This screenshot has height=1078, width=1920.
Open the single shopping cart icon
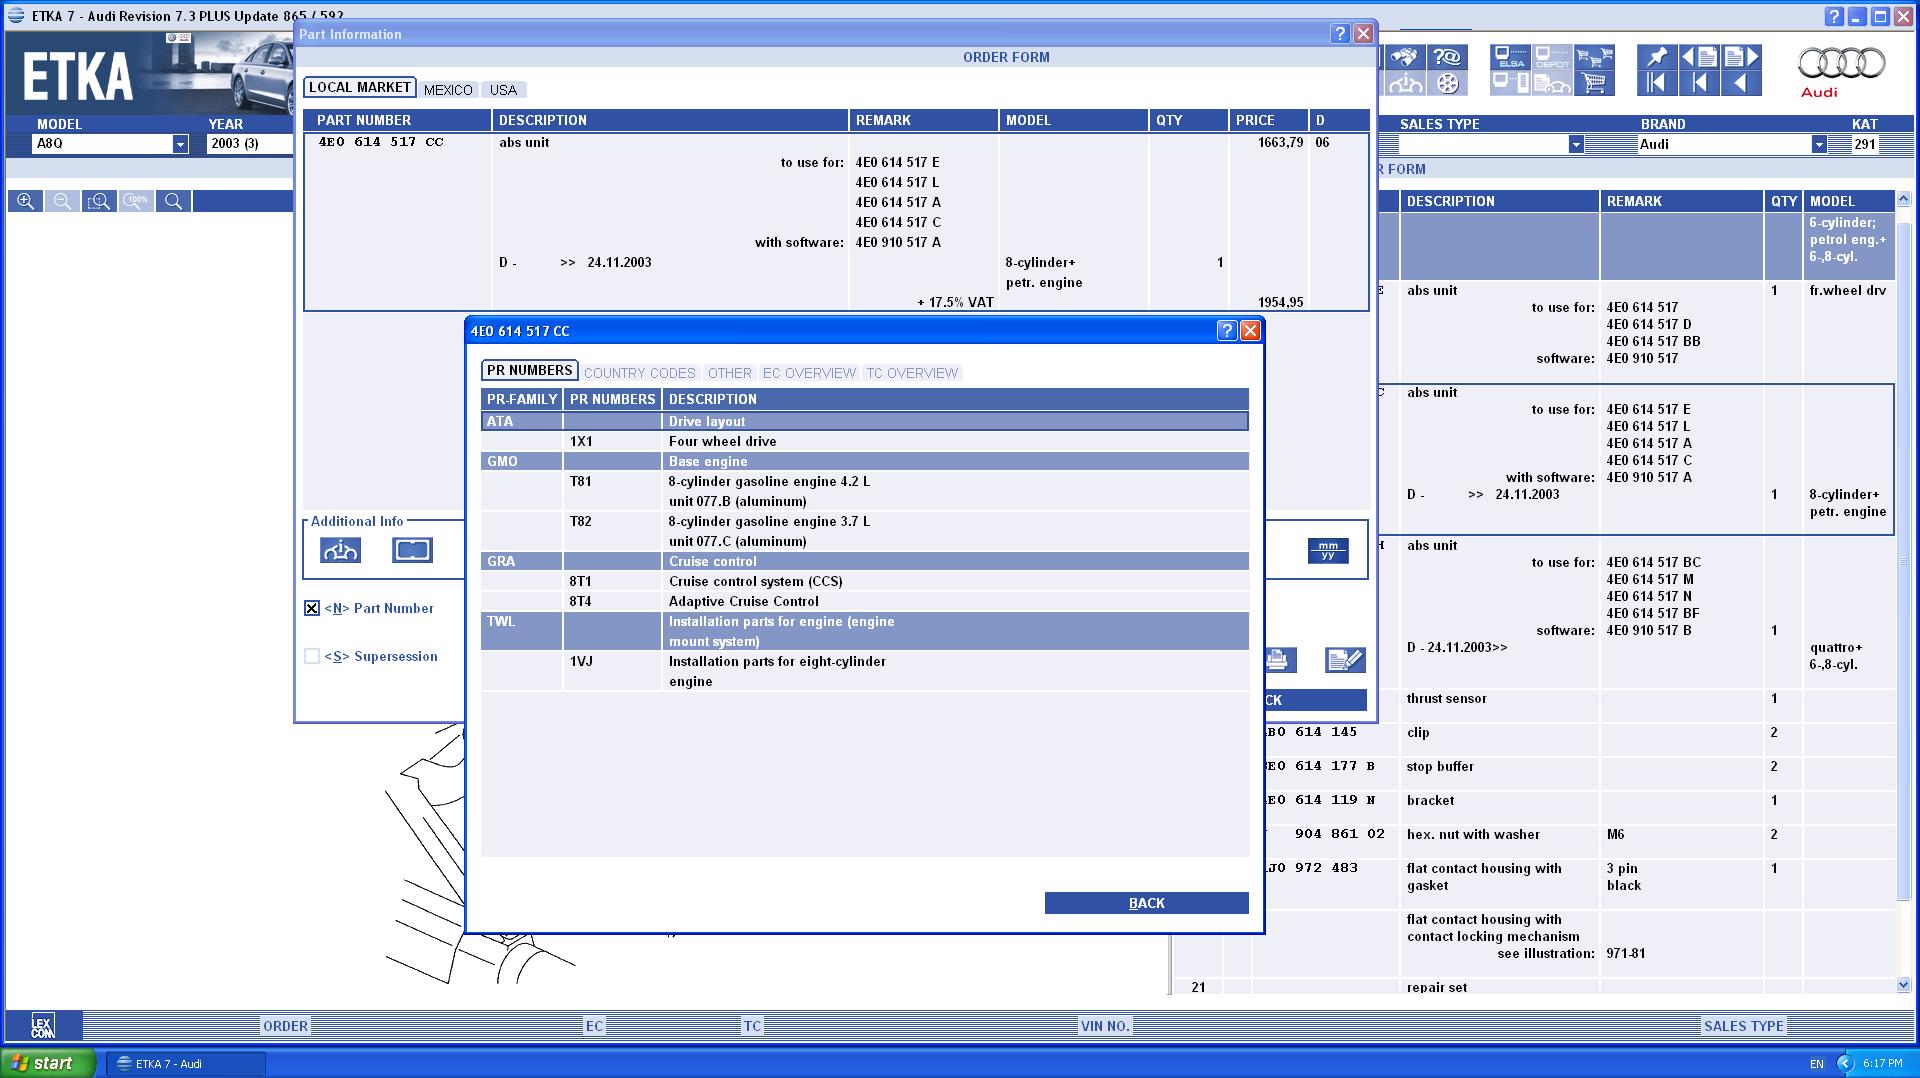1594,84
